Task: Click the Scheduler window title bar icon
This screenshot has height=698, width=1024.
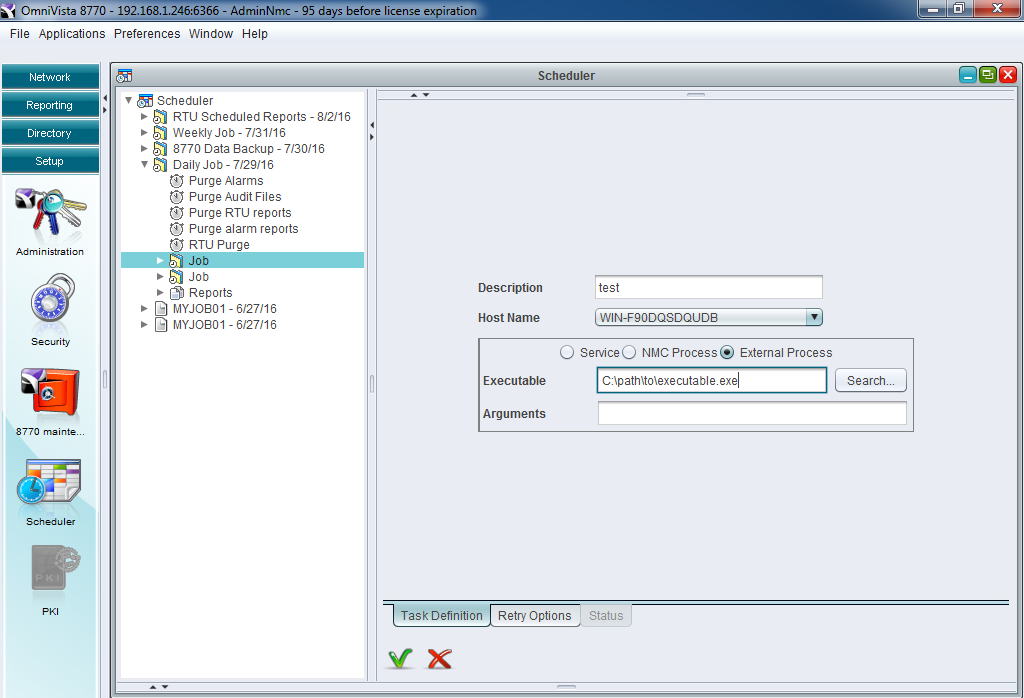Action: pos(124,76)
